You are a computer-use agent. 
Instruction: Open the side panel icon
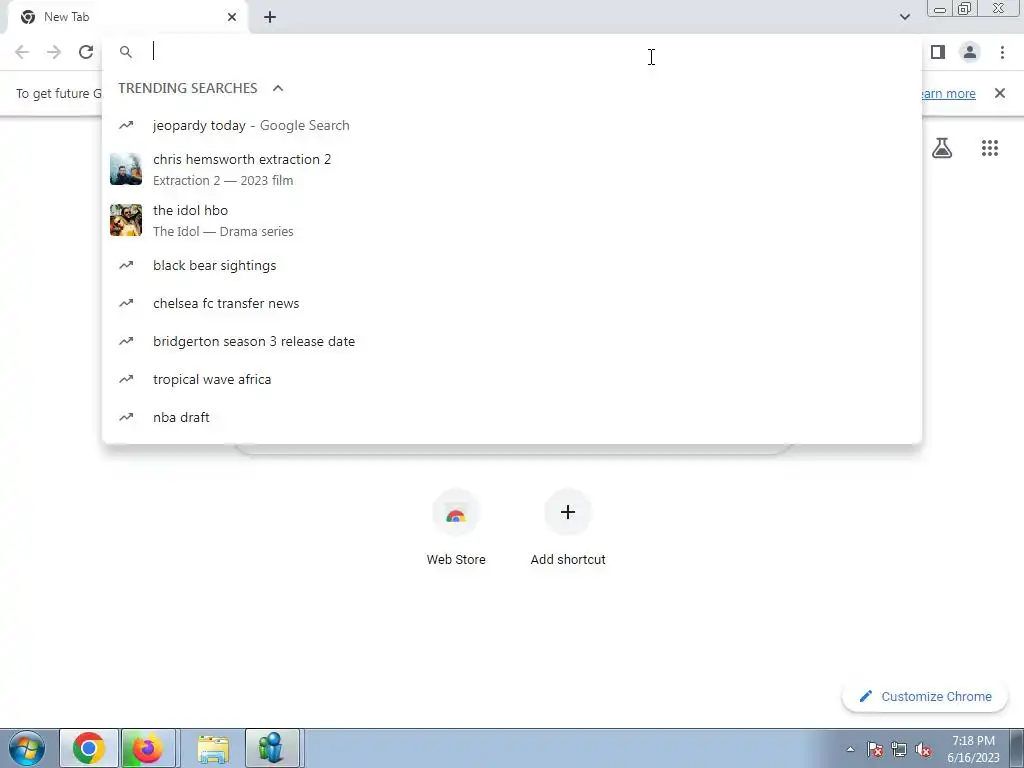[938, 52]
